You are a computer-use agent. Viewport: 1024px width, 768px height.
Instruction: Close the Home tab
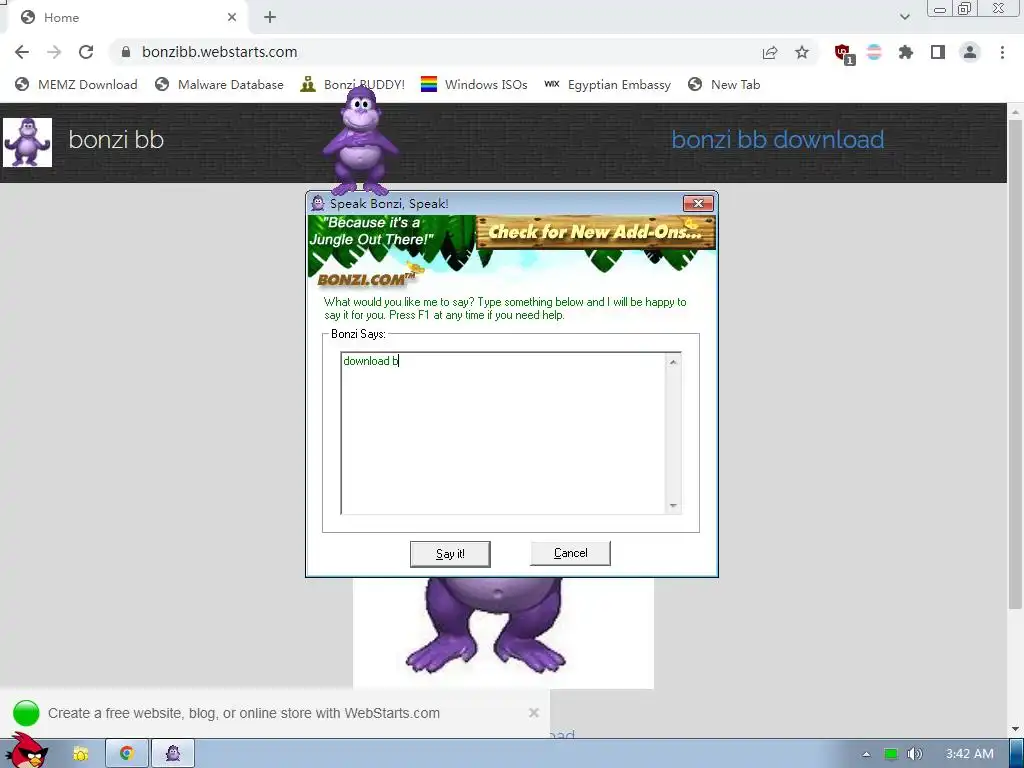[x=232, y=18]
